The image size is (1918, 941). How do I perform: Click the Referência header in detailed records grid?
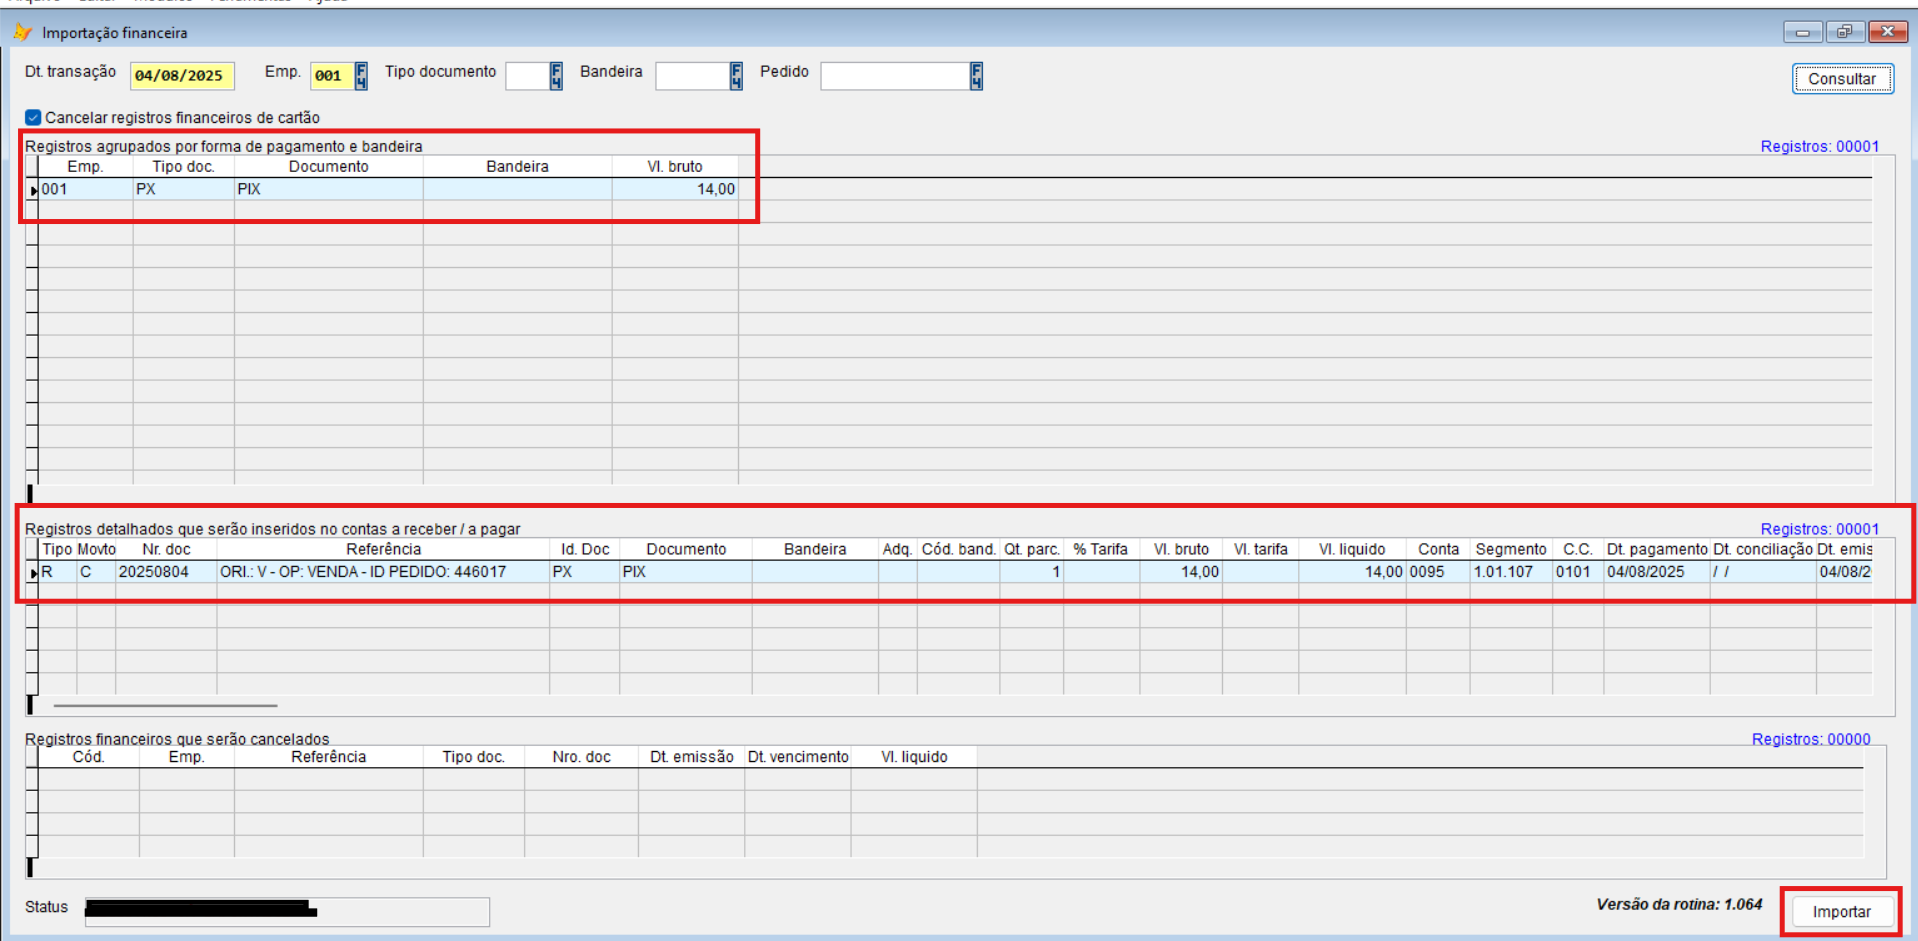click(383, 550)
